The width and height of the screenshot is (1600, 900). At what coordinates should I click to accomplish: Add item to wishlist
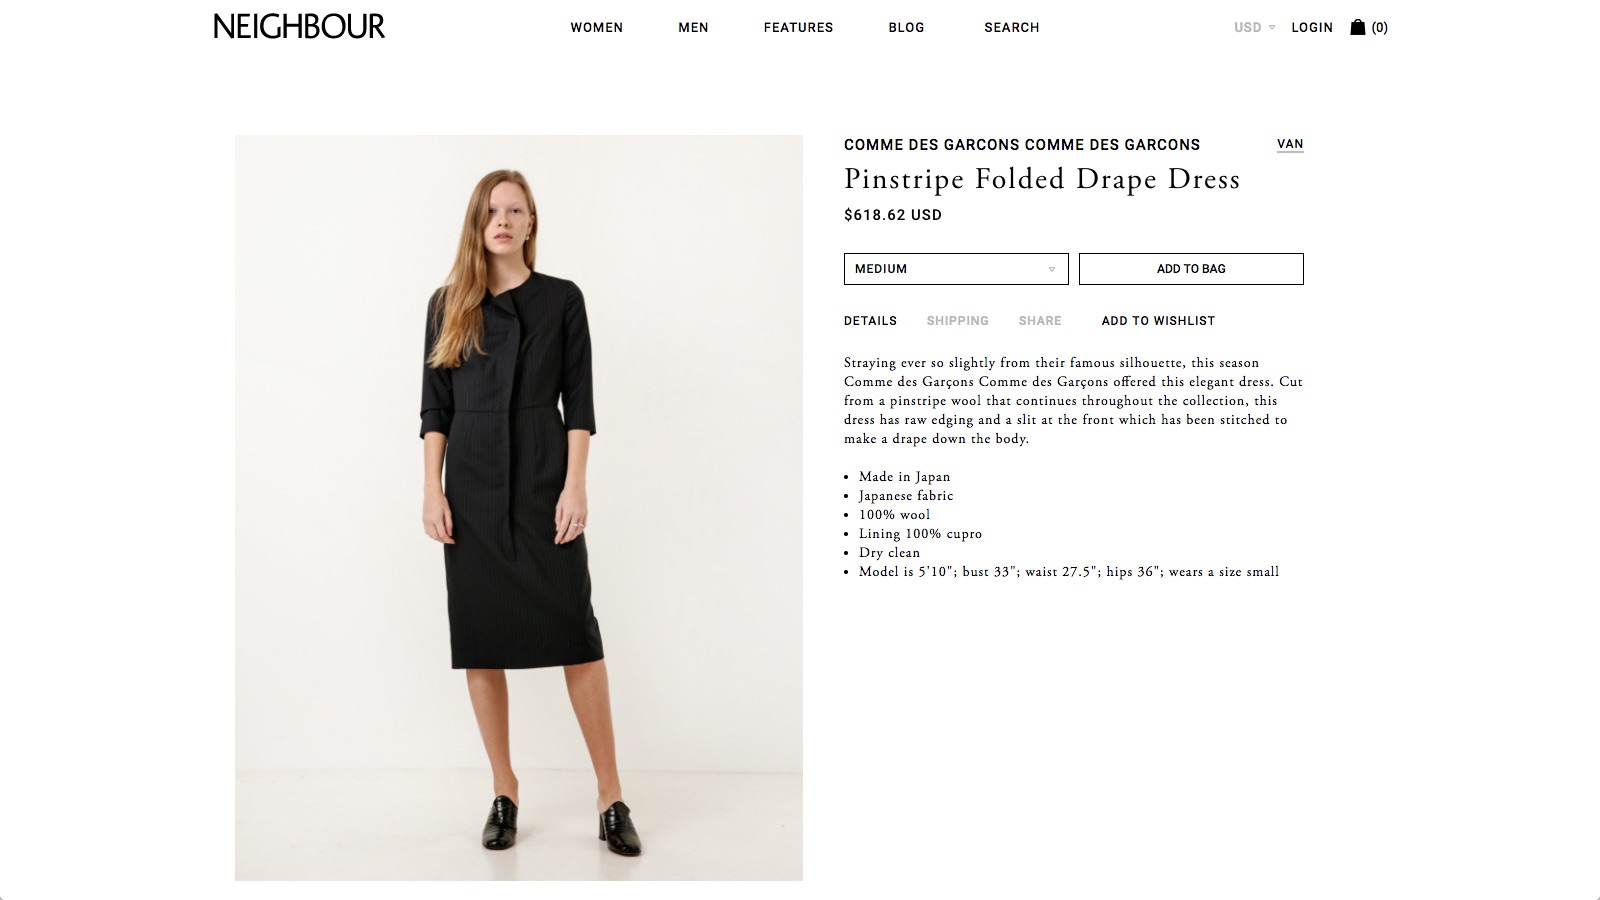tap(1158, 321)
